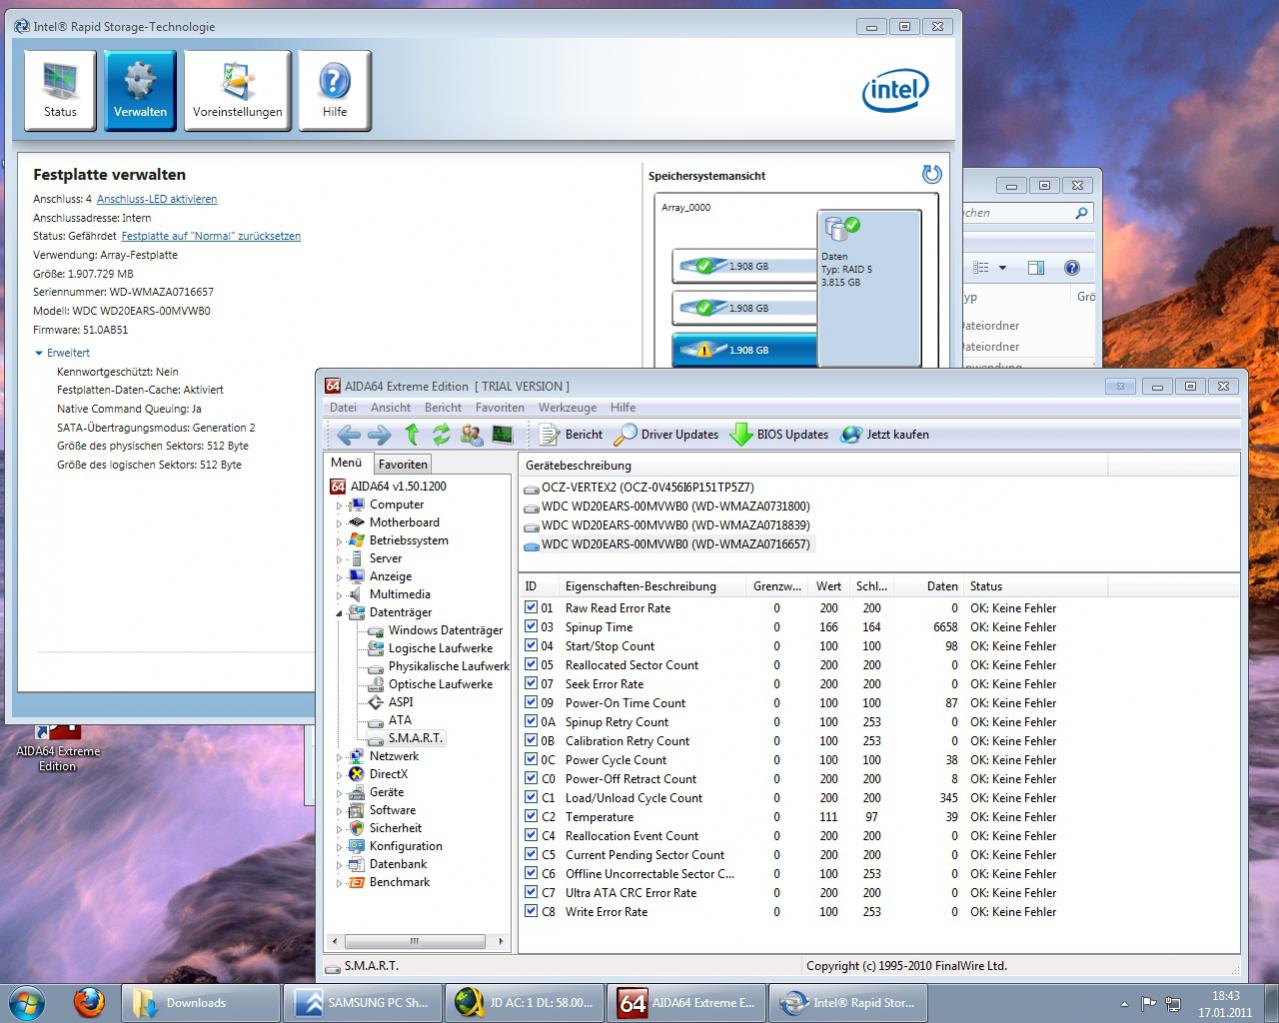
Task: Click the users icon in AIDA64 toolbar
Action: pos(471,434)
